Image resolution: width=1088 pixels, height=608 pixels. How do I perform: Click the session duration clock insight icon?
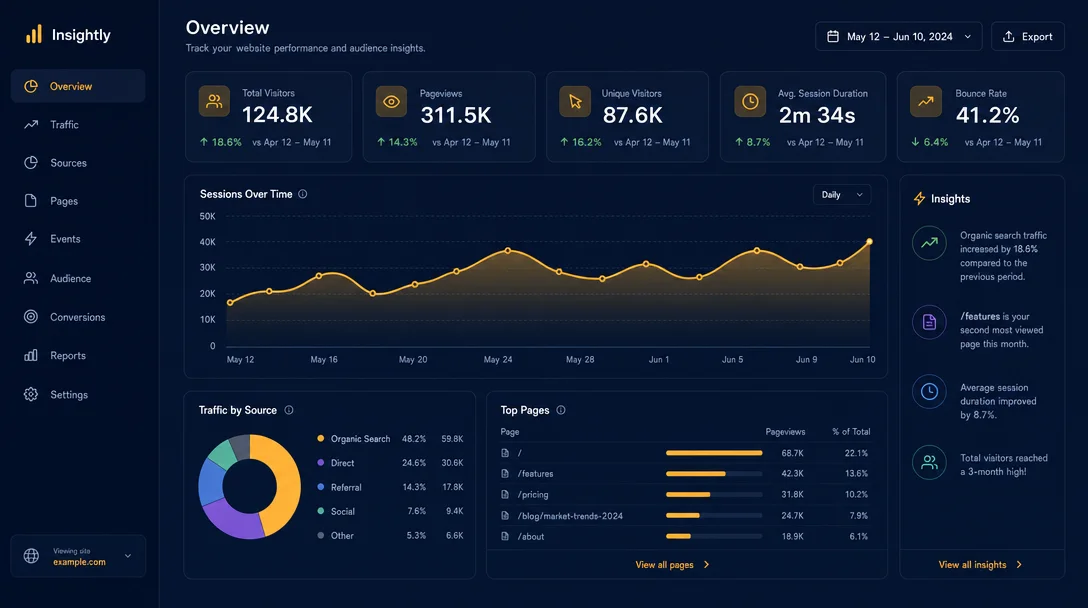tap(929, 391)
